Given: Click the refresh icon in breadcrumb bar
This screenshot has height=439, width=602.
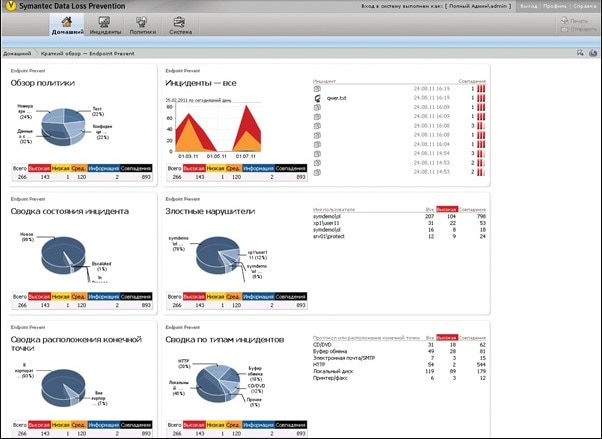Looking at the screenshot, I should coord(593,53).
